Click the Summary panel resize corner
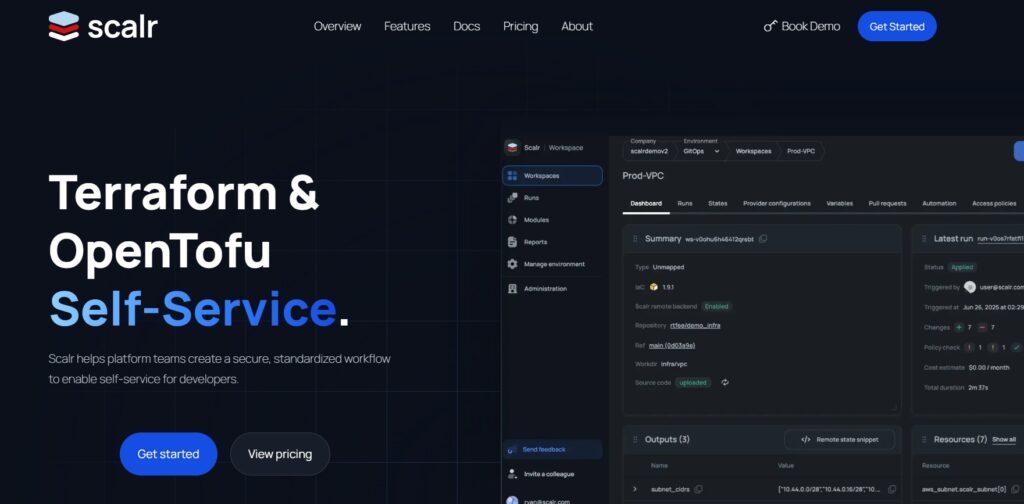1024x504 pixels. tap(895, 407)
